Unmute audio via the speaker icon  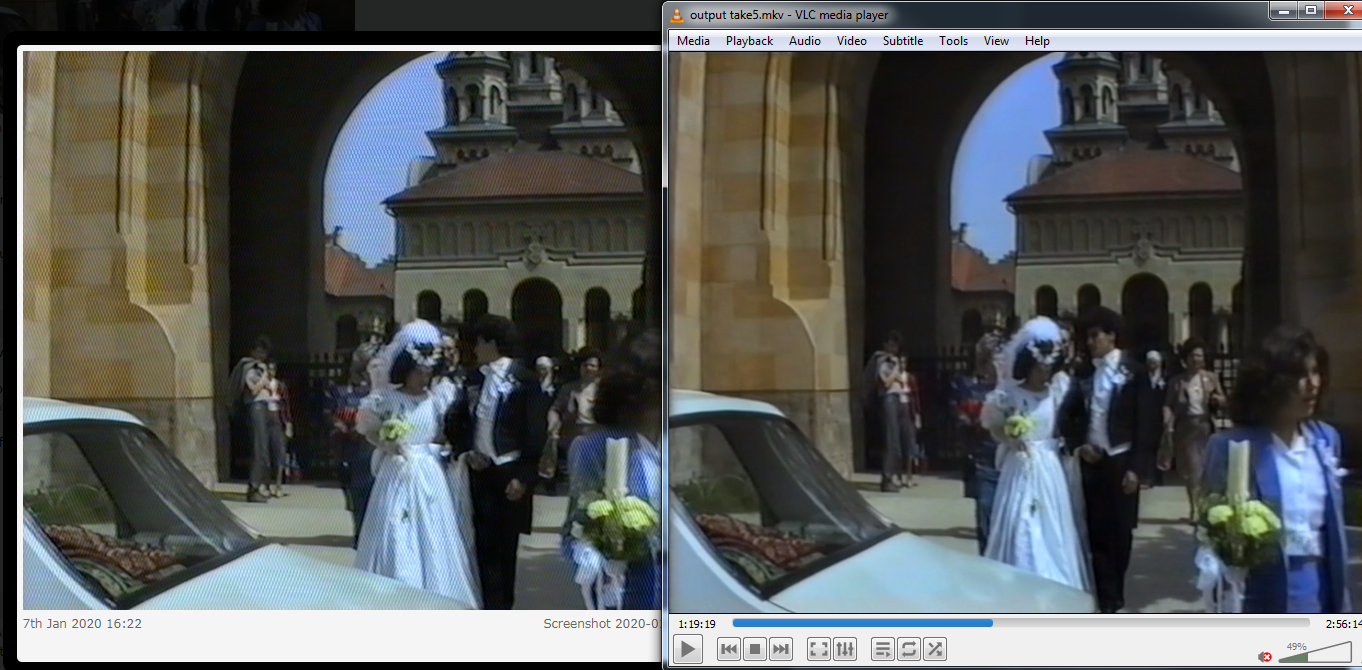(x=1265, y=656)
